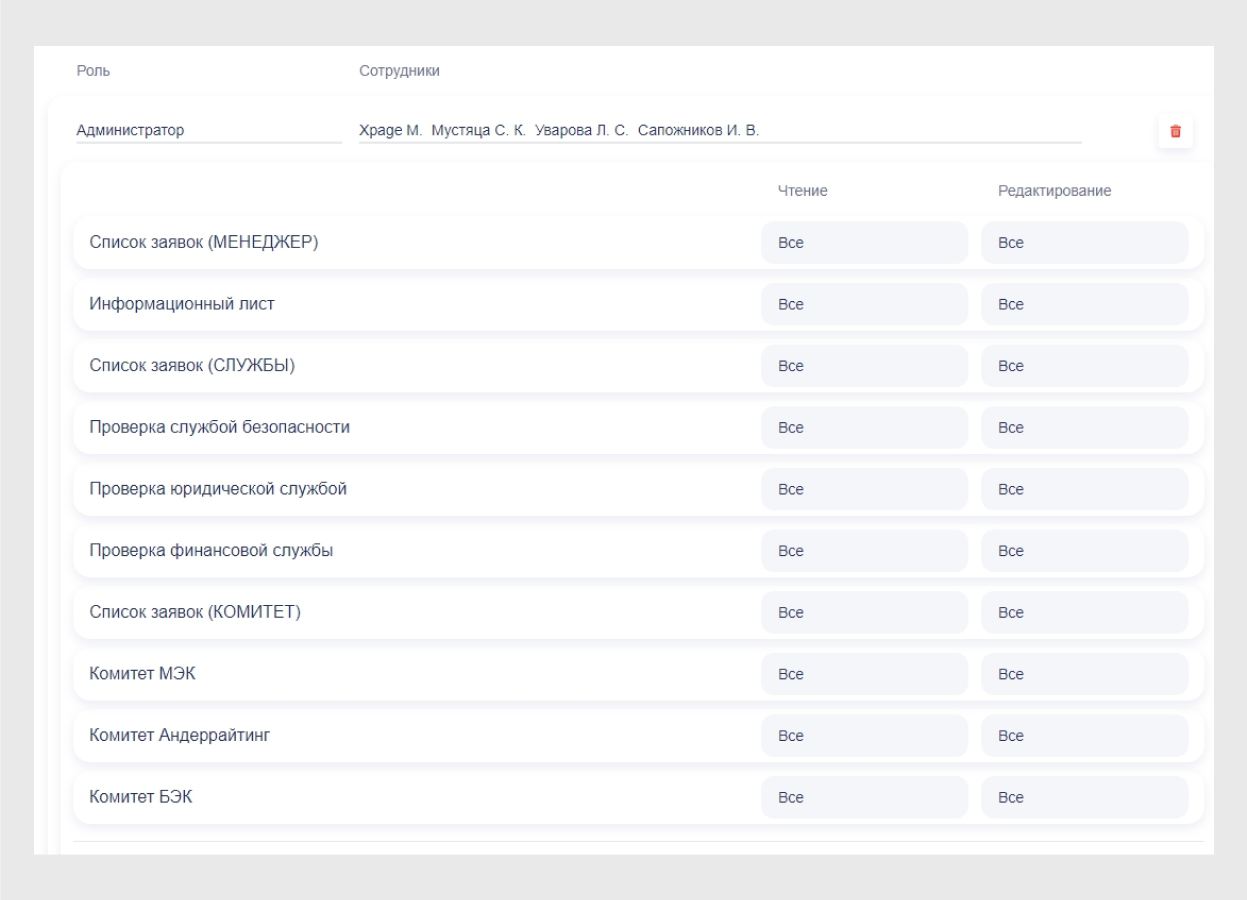Open Редактирование dropdown for Список заявок (МЕНЕДЖЕР)
Image resolution: width=1247 pixels, height=900 pixels.
[1084, 243]
